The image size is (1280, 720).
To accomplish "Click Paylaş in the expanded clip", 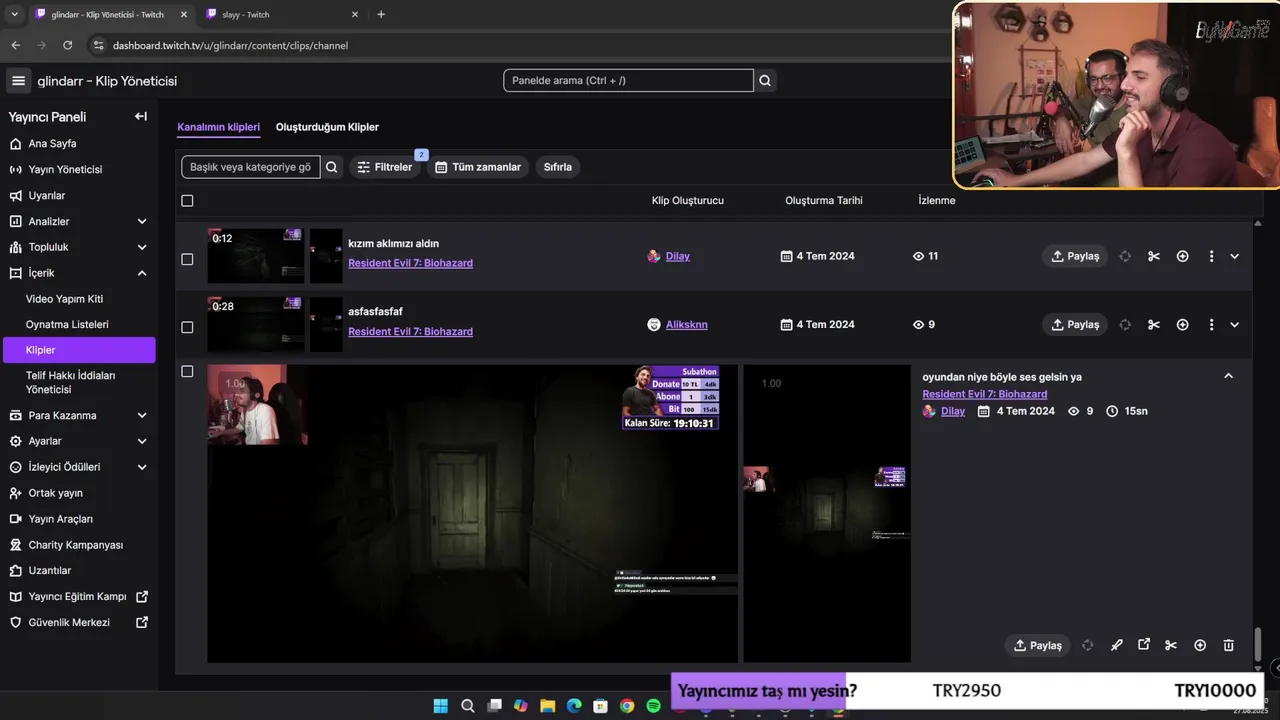I will pos(1037,645).
